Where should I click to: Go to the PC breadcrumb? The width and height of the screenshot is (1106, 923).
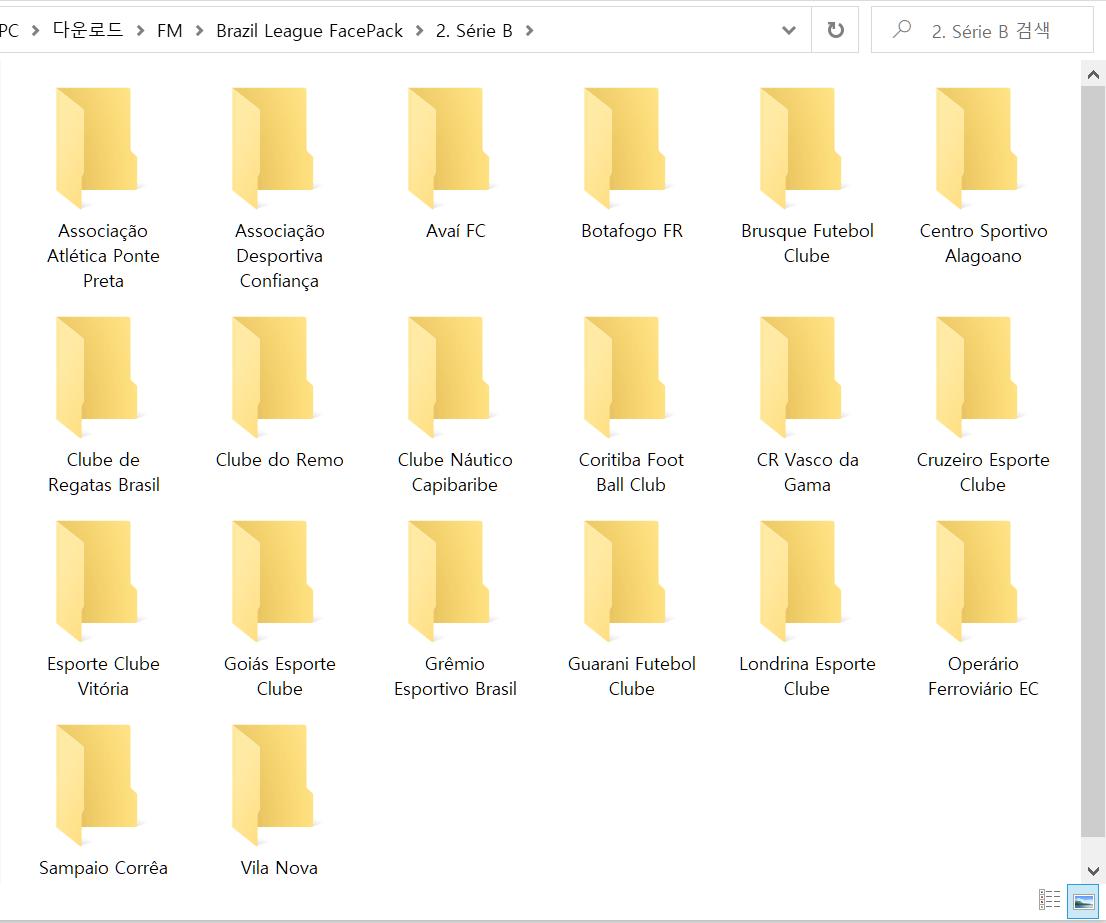(9, 31)
